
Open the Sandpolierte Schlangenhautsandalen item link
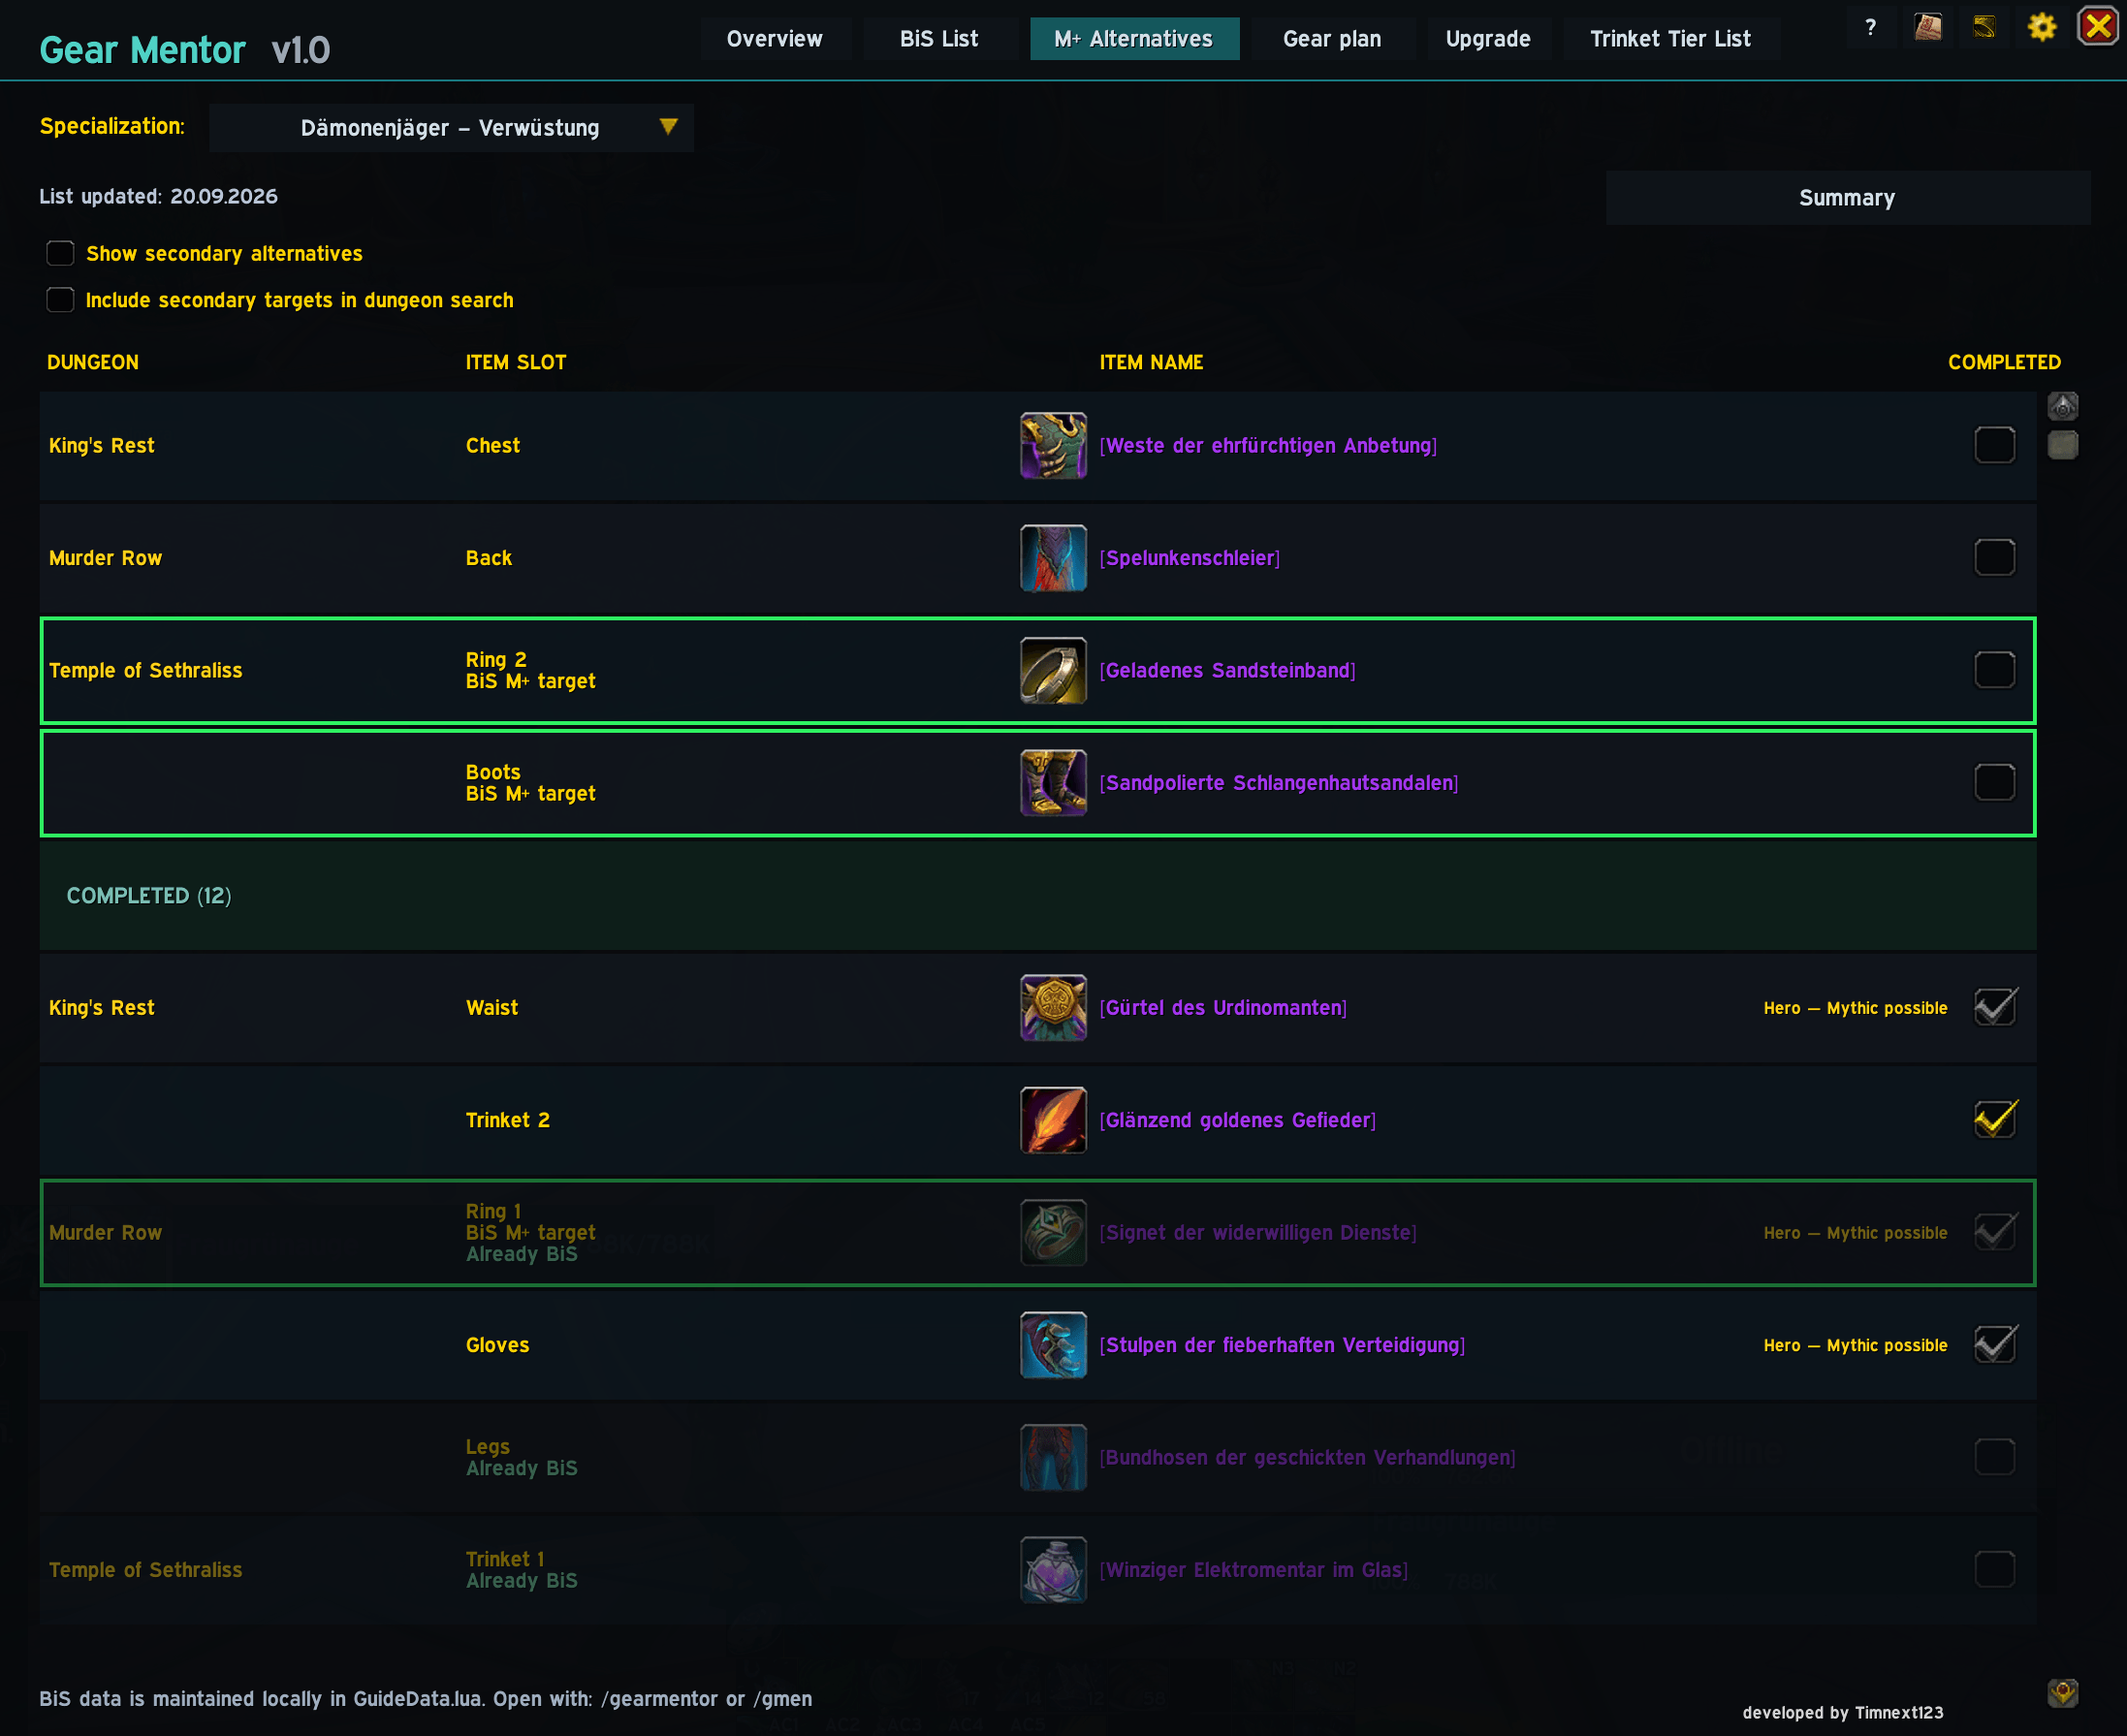1279,783
